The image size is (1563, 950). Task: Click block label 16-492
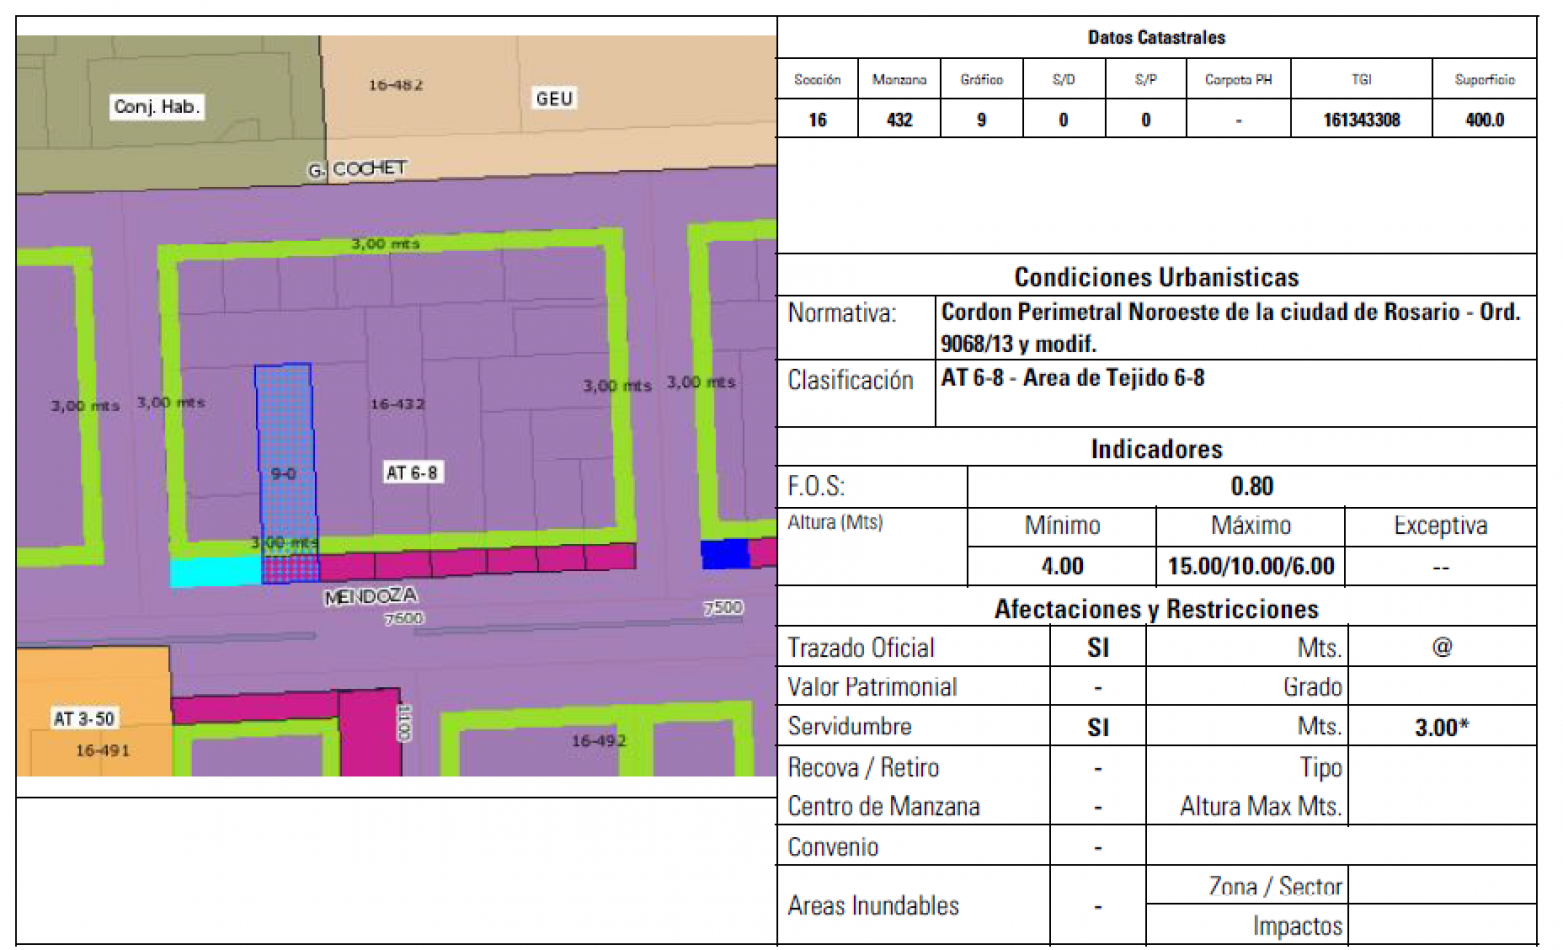[x=598, y=741]
